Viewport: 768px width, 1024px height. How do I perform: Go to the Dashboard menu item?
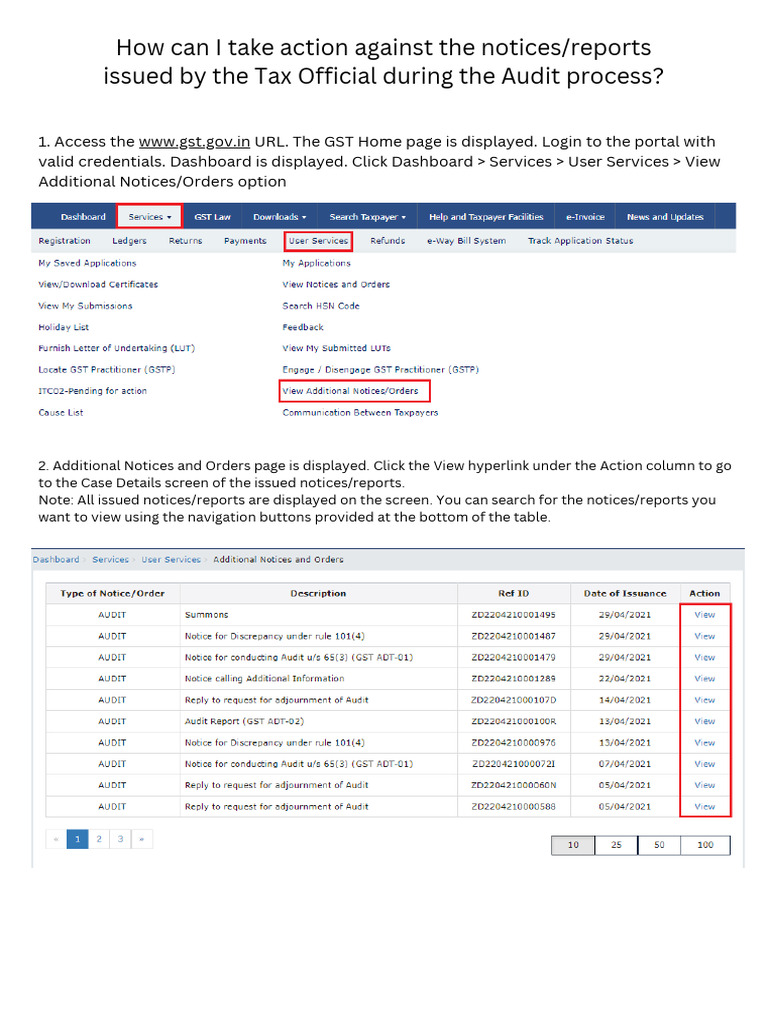[x=83, y=217]
